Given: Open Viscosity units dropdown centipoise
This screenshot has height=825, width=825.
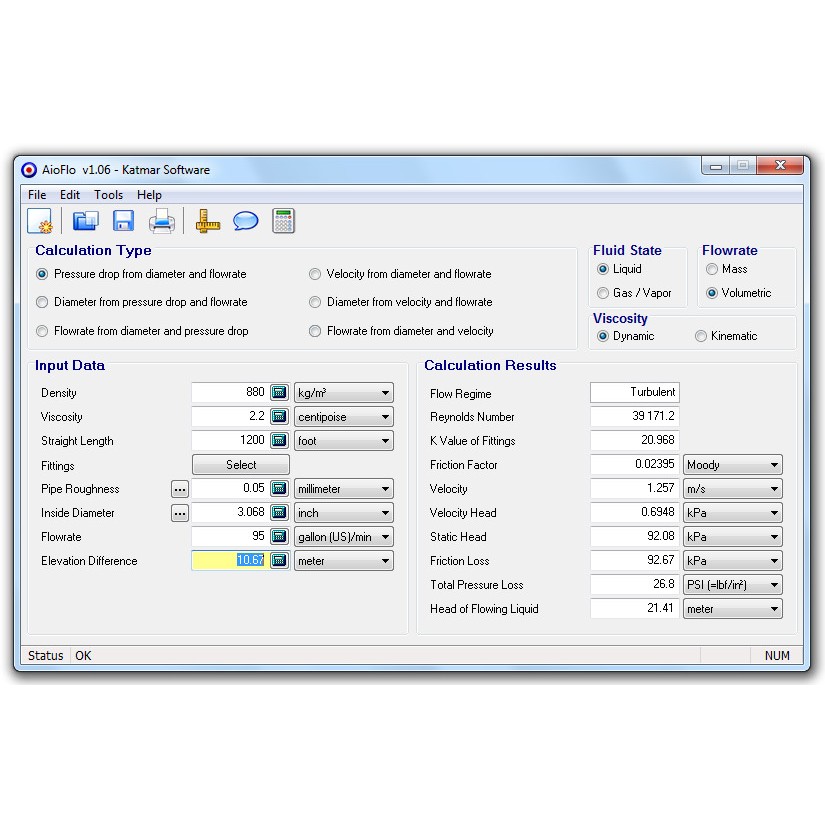Looking at the screenshot, I should click(x=344, y=417).
